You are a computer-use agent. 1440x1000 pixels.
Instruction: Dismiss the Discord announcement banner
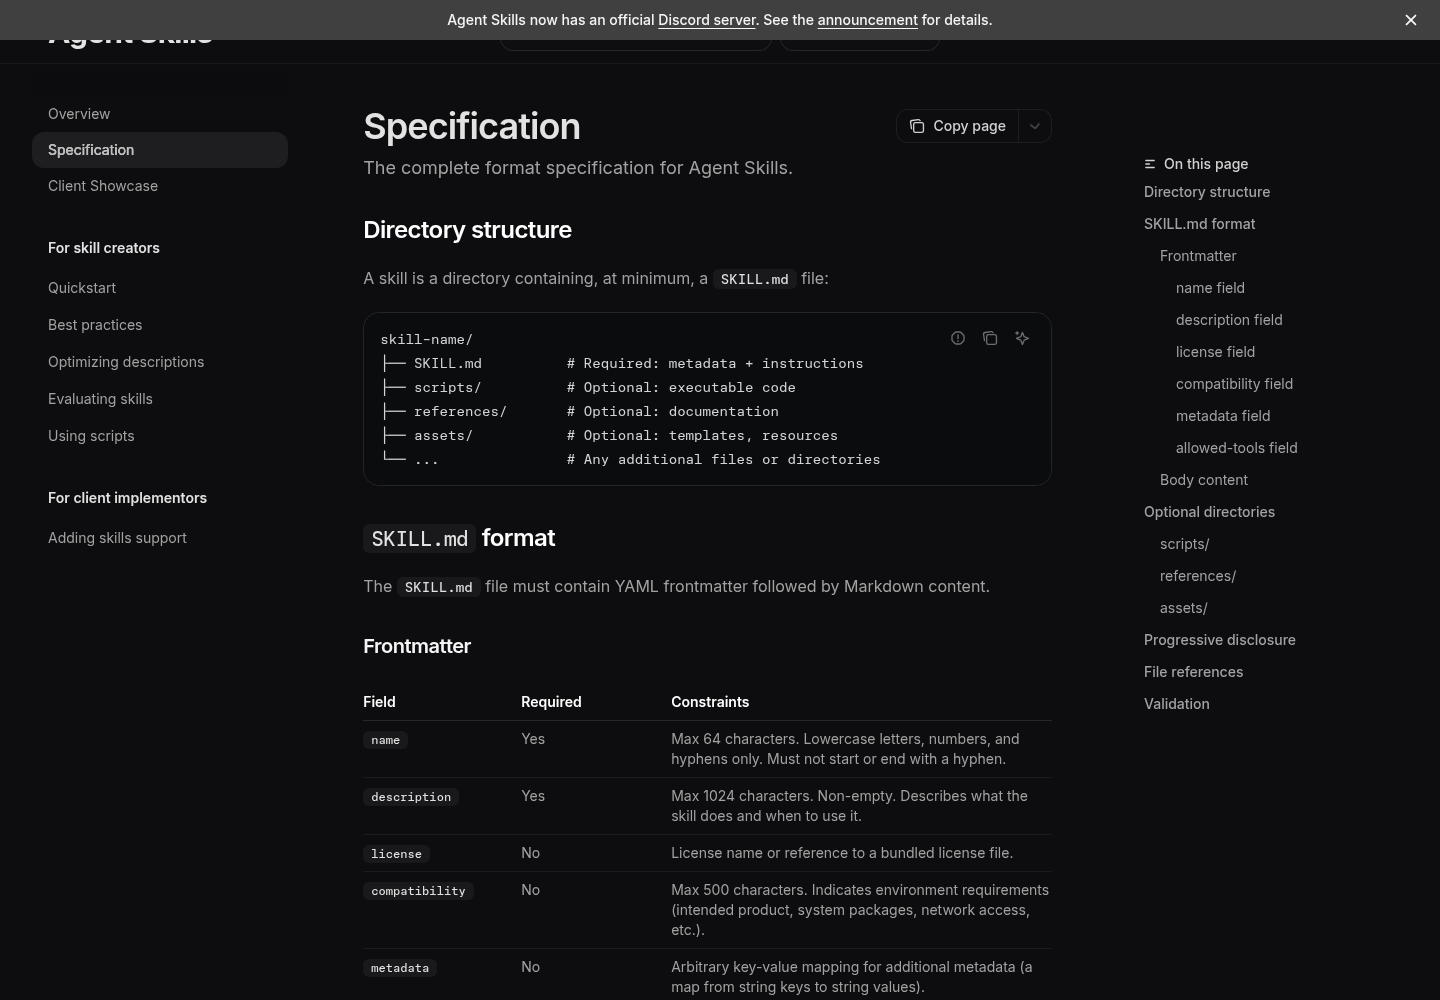coord(1411,20)
